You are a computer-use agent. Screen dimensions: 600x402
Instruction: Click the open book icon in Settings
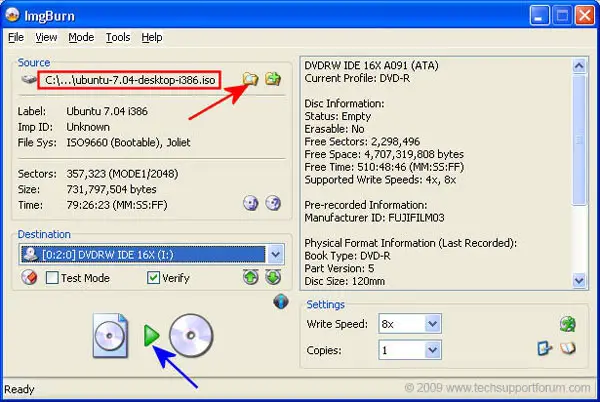(568, 348)
